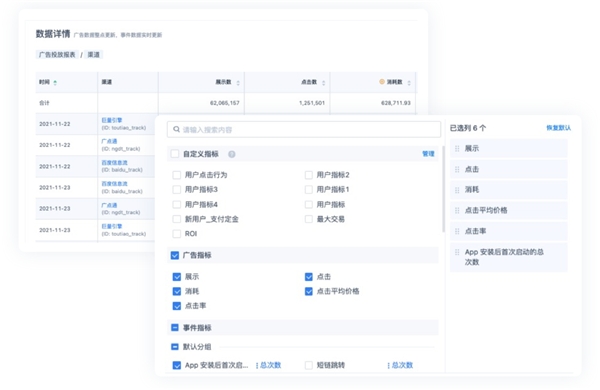600x390 pixels.
Task: Toggle the 广告指标 group checkbox
Action: pyautogui.click(x=175, y=255)
